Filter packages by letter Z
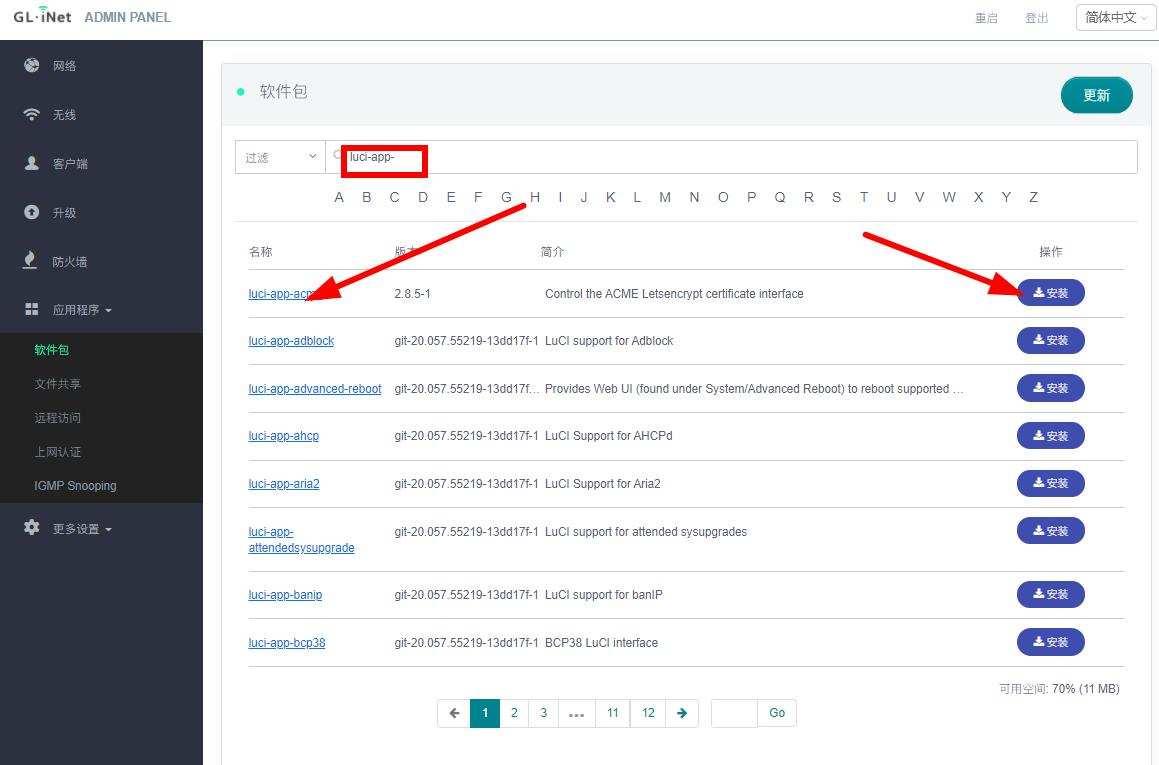This screenshot has height=765, width=1159. point(1033,197)
